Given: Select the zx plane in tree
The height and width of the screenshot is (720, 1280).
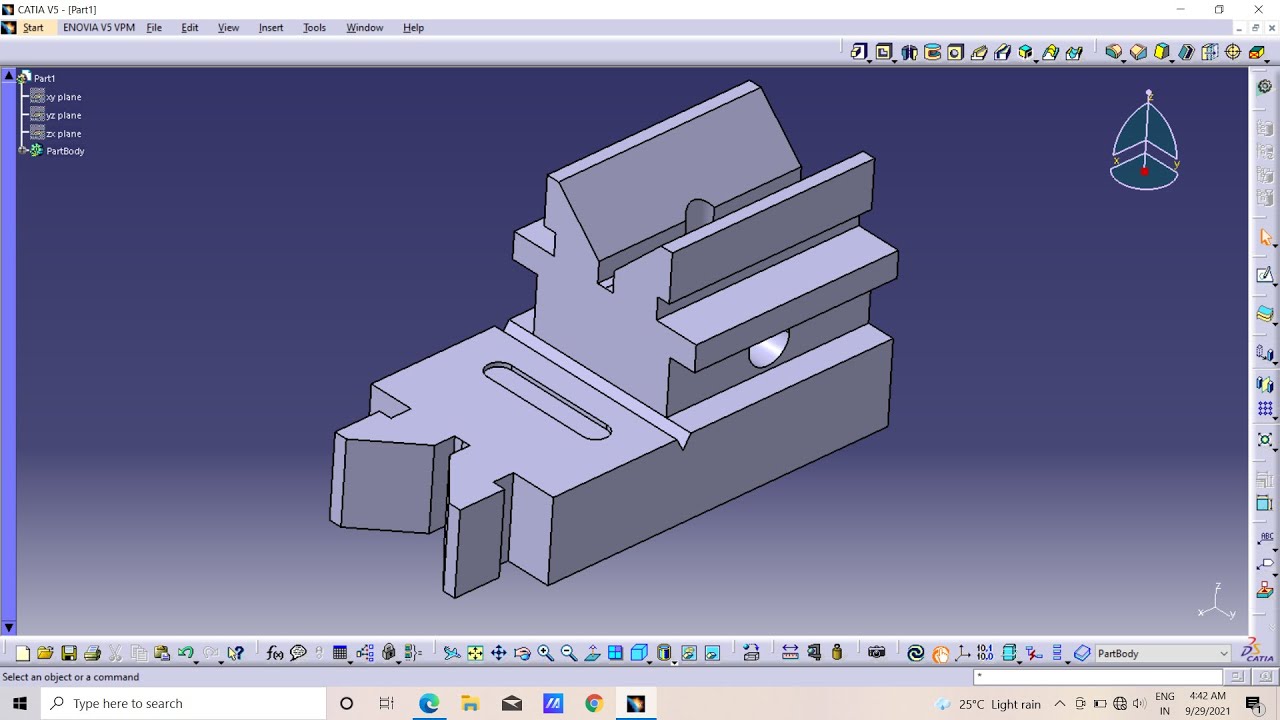Looking at the screenshot, I should pyautogui.click(x=64, y=133).
